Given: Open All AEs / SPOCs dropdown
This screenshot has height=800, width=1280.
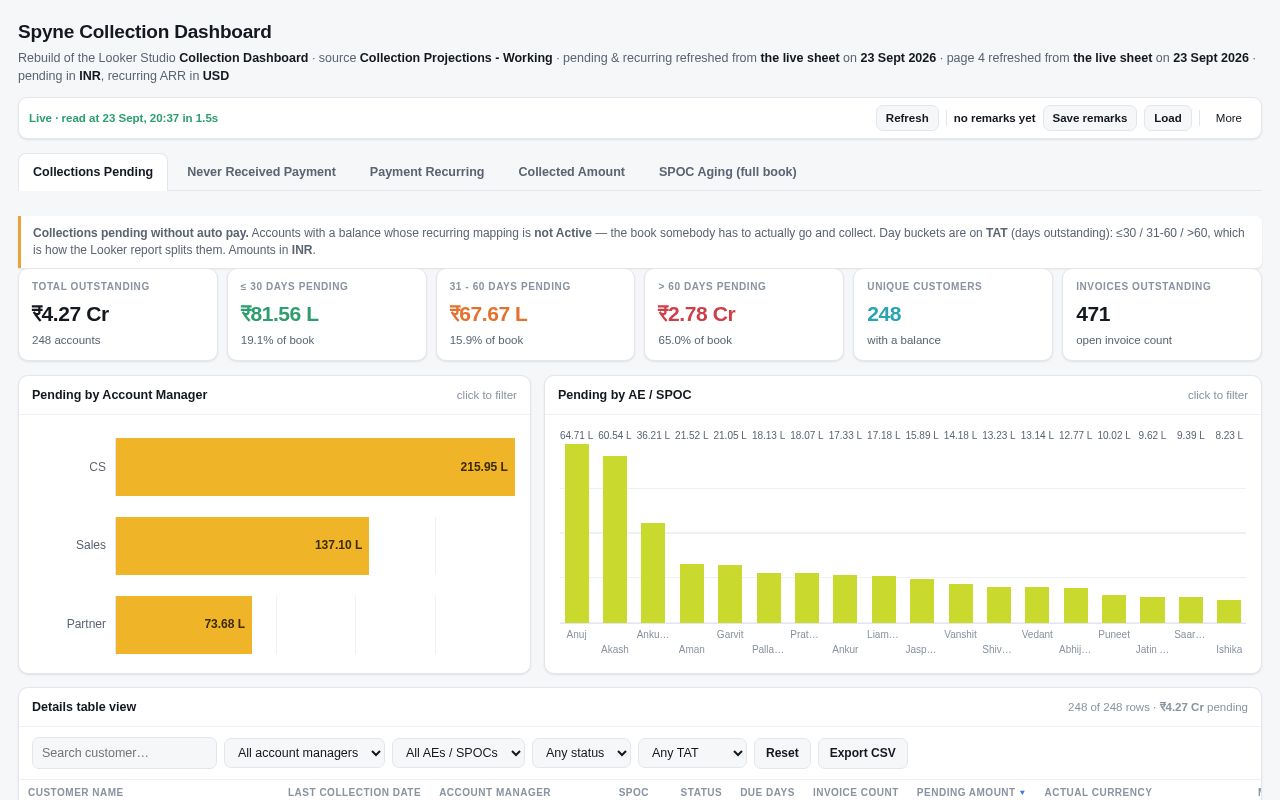Looking at the screenshot, I should pyautogui.click(x=458, y=753).
